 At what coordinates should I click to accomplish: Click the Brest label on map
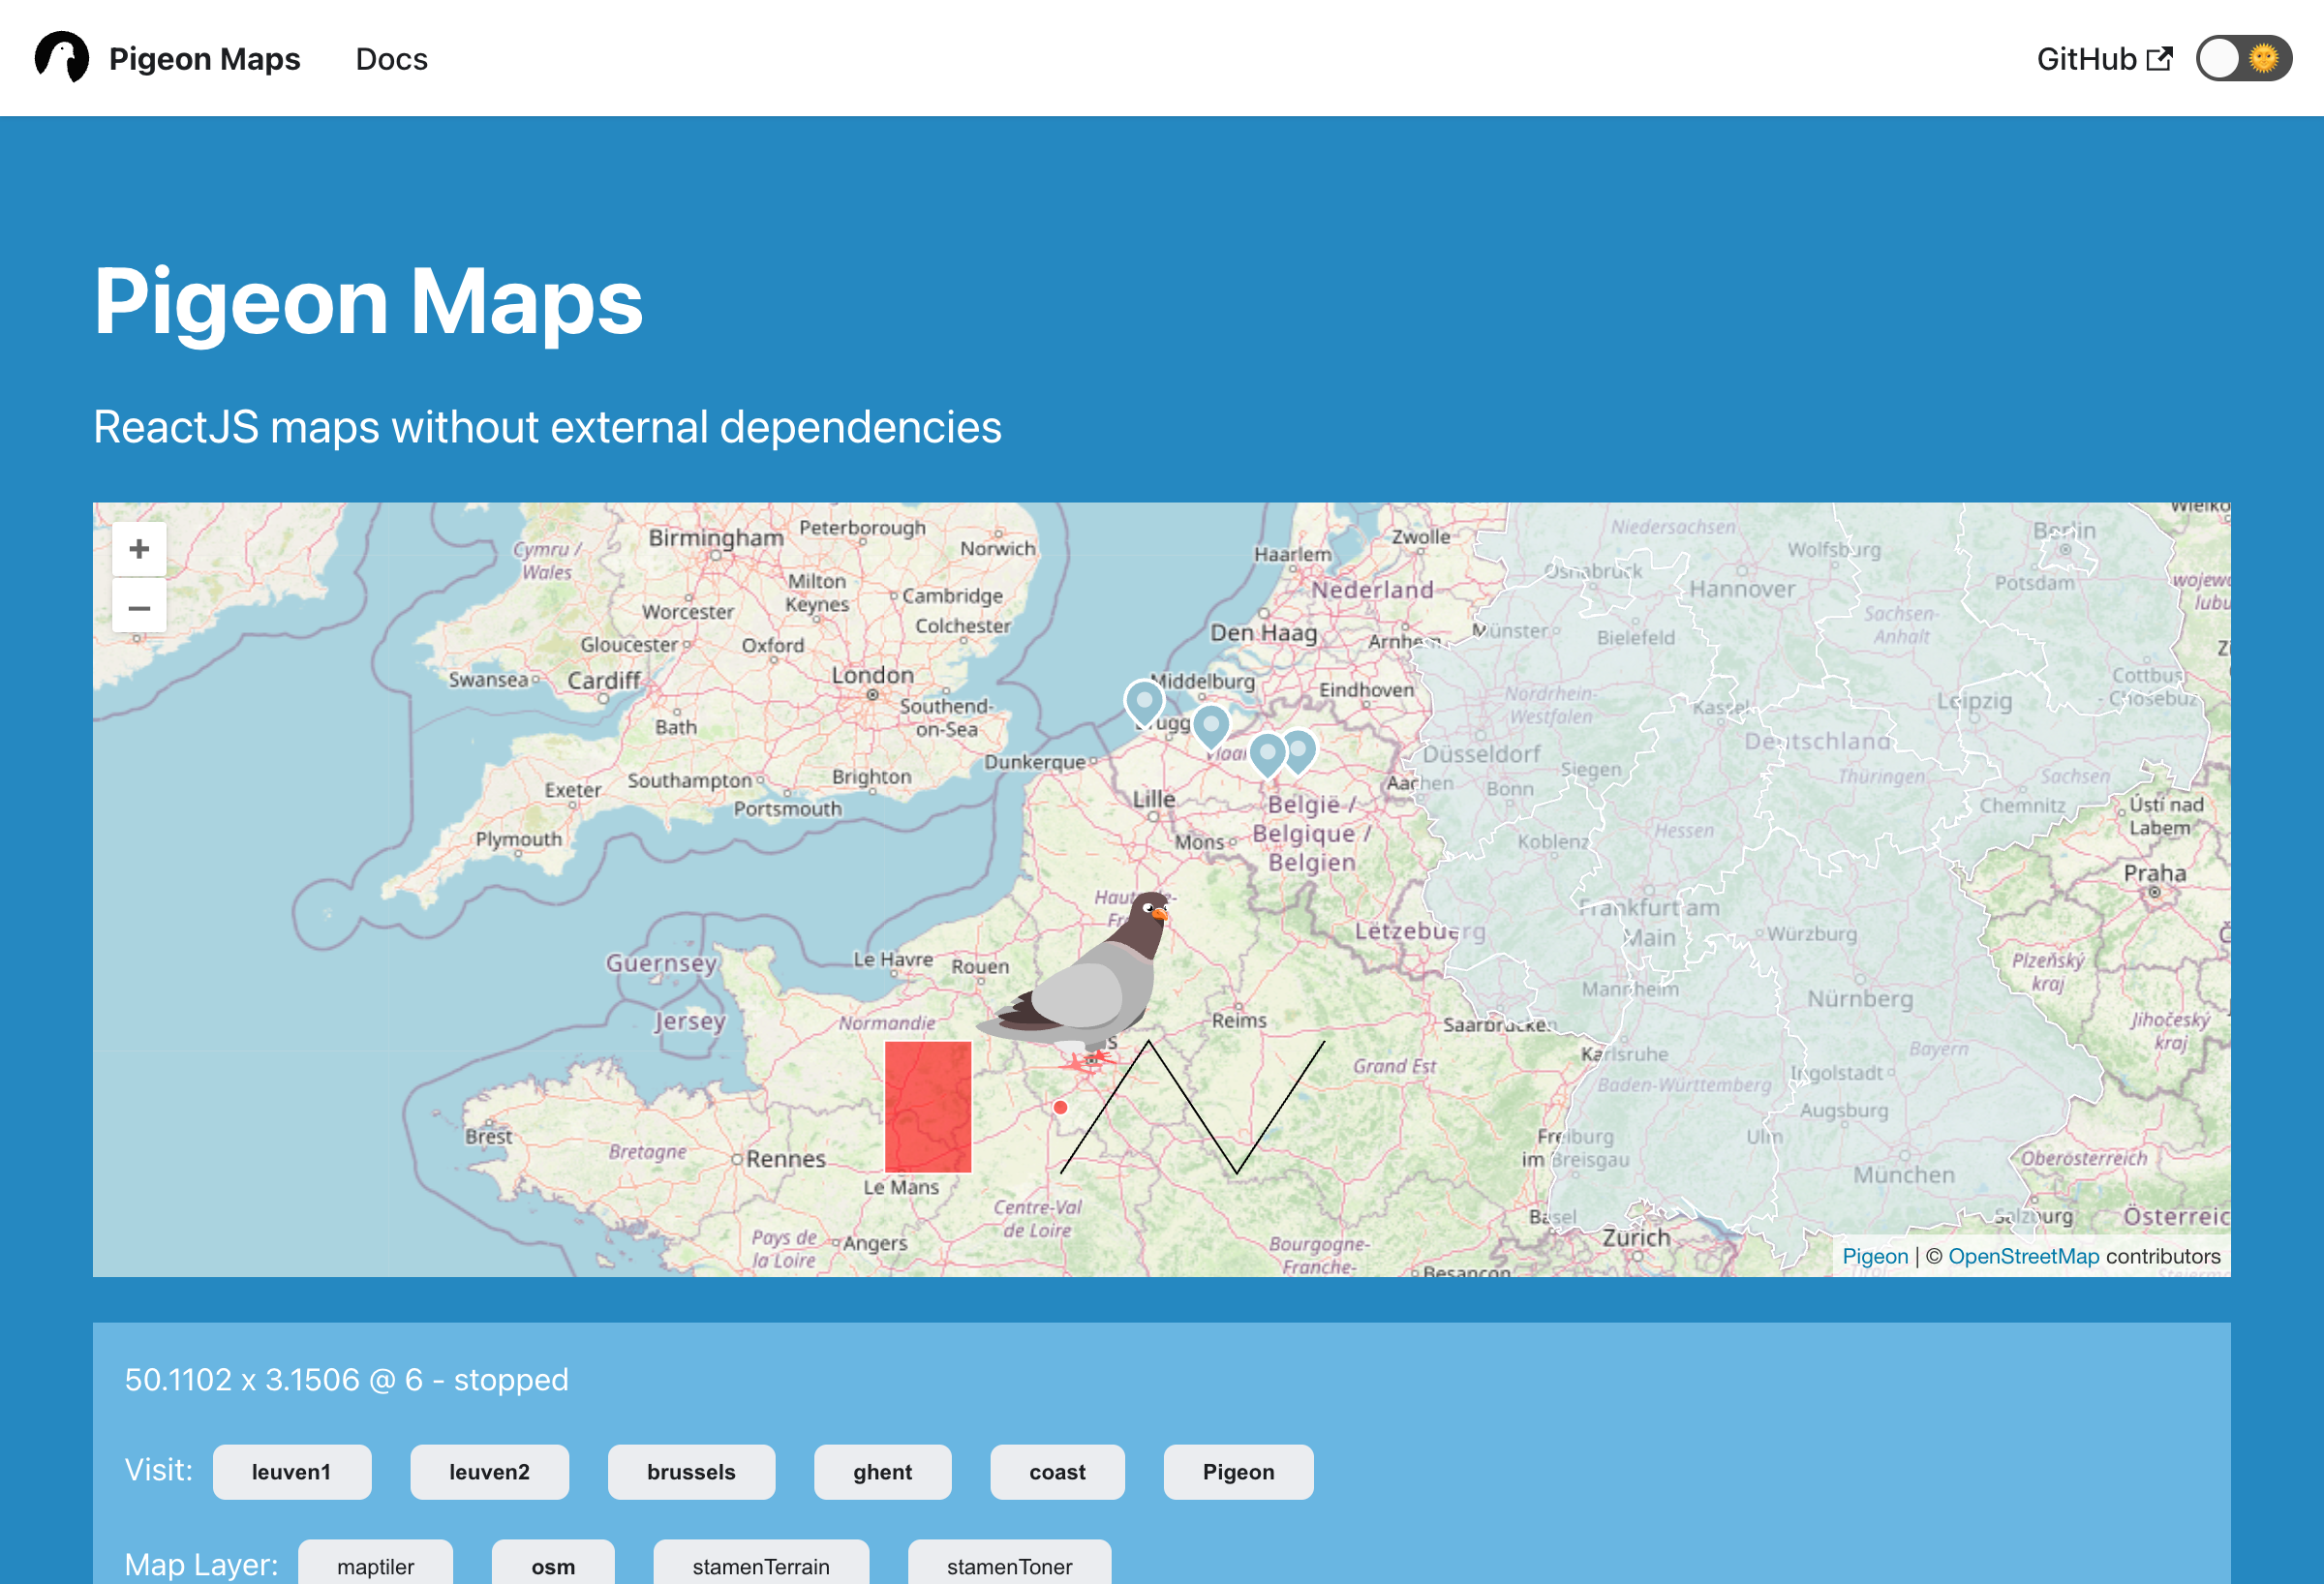point(488,1137)
